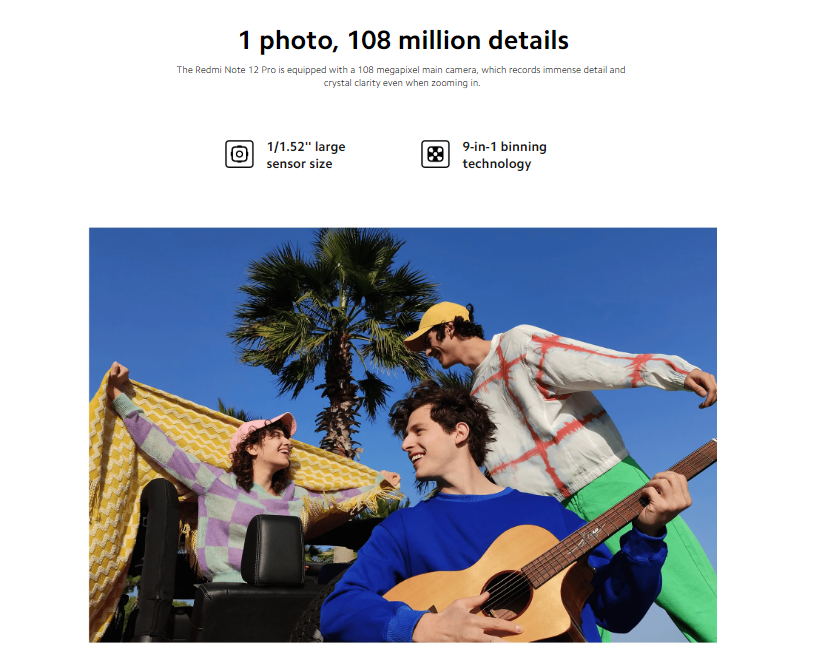Click the "1 photo, 108 million details" heading

click(403, 40)
